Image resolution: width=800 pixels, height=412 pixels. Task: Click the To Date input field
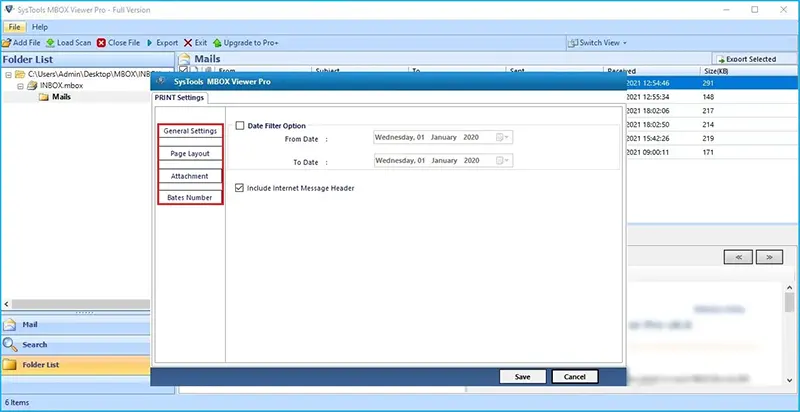point(443,161)
